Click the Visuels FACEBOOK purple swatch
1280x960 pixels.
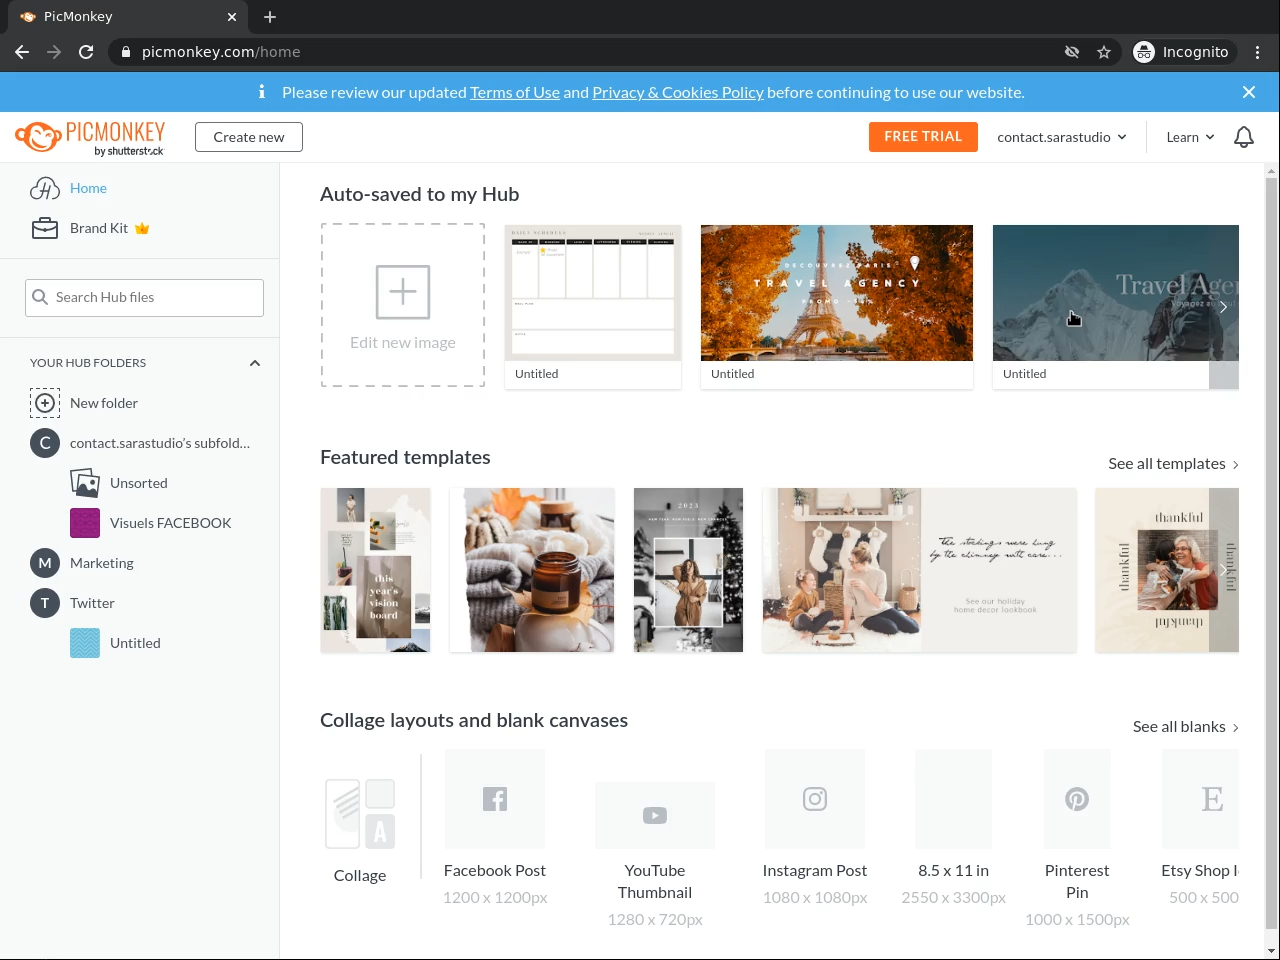[85, 523]
